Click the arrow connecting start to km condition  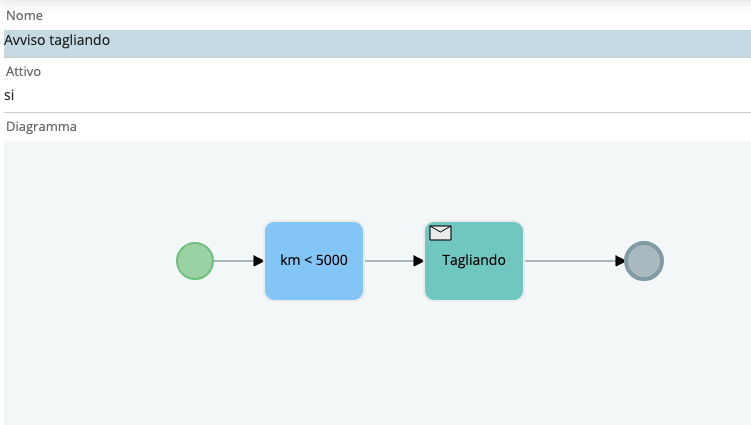coord(239,261)
